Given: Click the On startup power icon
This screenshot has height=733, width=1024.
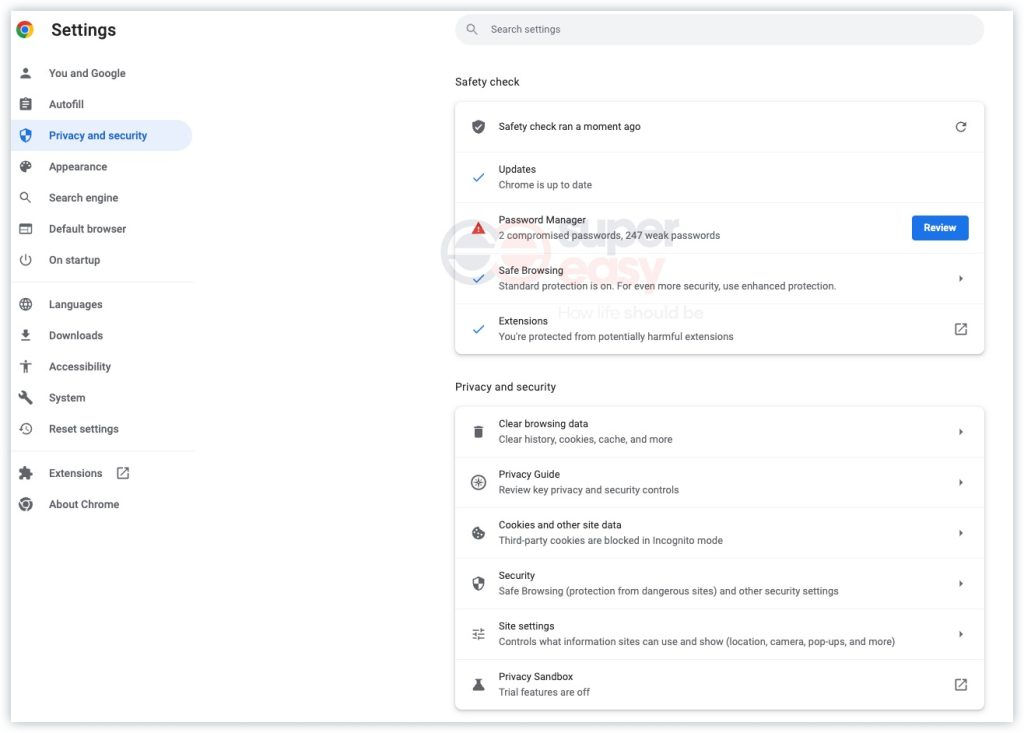Looking at the screenshot, I should [x=25, y=259].
